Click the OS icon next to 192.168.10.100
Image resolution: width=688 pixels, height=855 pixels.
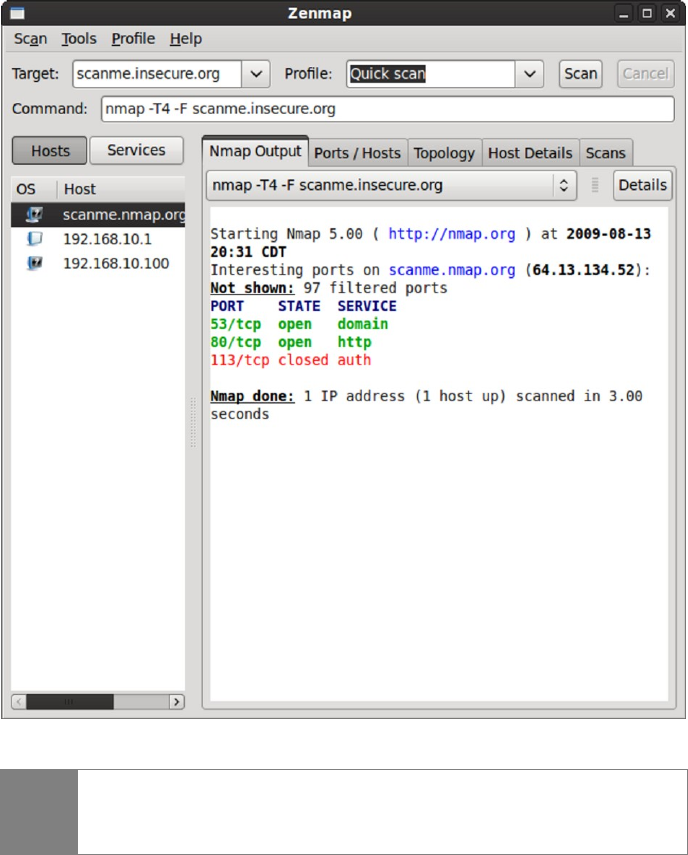[34, 263]
